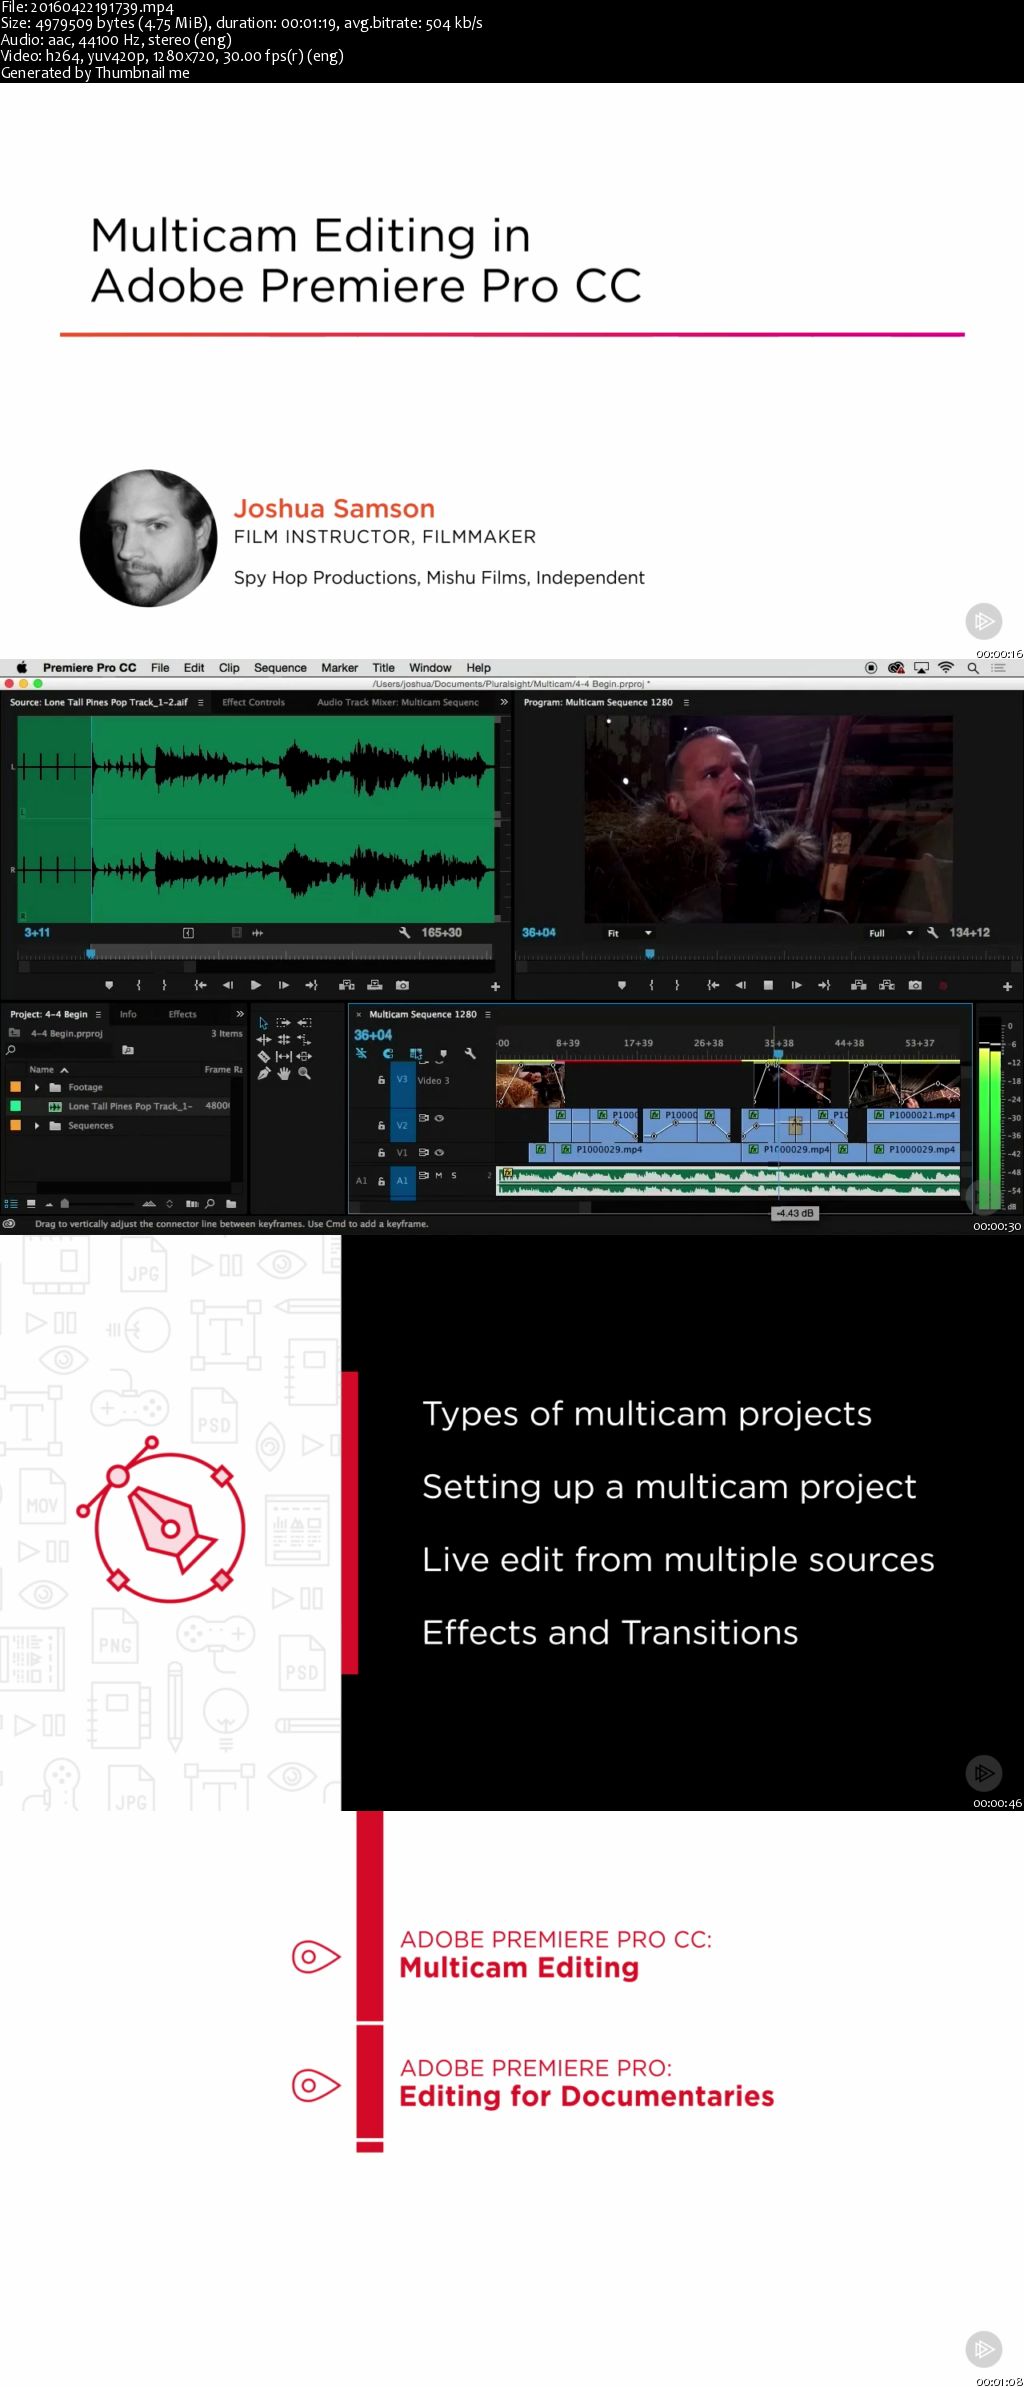
Task: Expand the Footage bin
Action: coord(37,1087)
